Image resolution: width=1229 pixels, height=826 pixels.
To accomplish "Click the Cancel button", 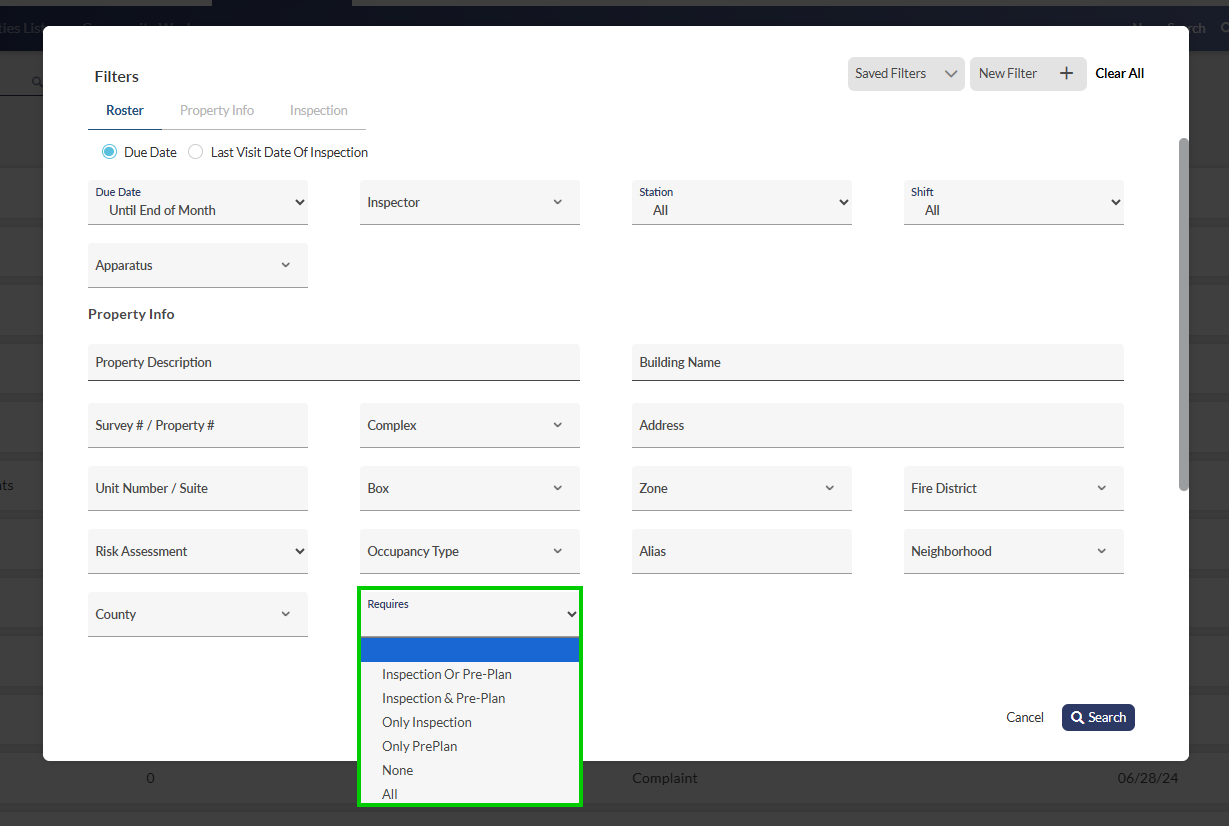I will coord(1024,717).
